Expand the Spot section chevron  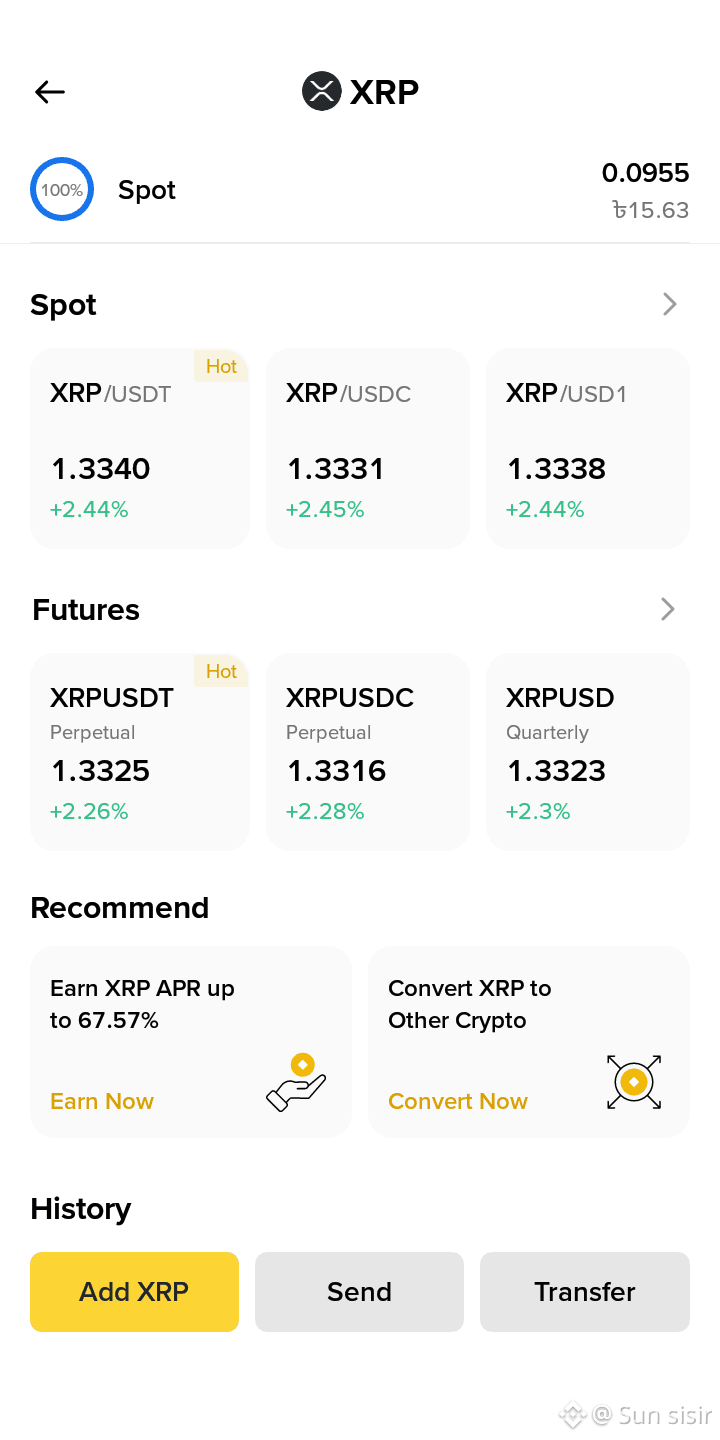point(670,304)
